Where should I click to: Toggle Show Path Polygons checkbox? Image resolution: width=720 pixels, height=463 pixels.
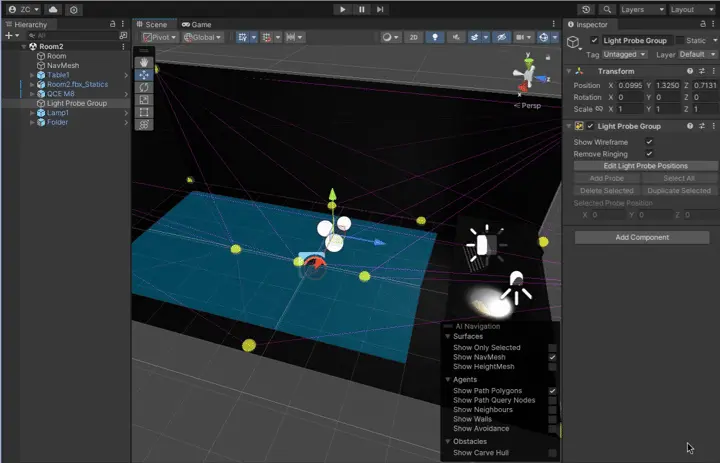[x=552, y=391]
